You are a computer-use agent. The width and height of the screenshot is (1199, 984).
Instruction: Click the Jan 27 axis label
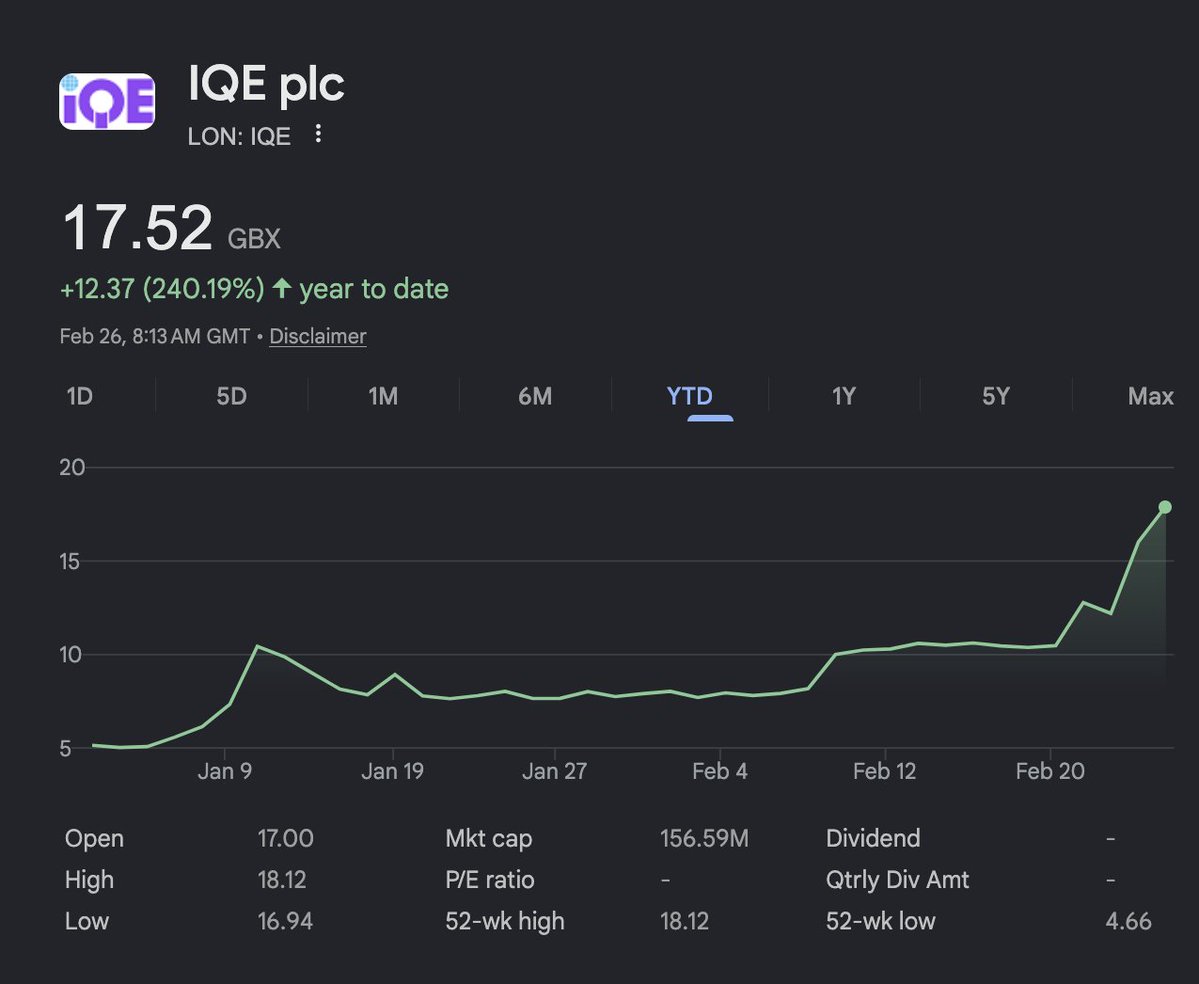pos(554,771)
